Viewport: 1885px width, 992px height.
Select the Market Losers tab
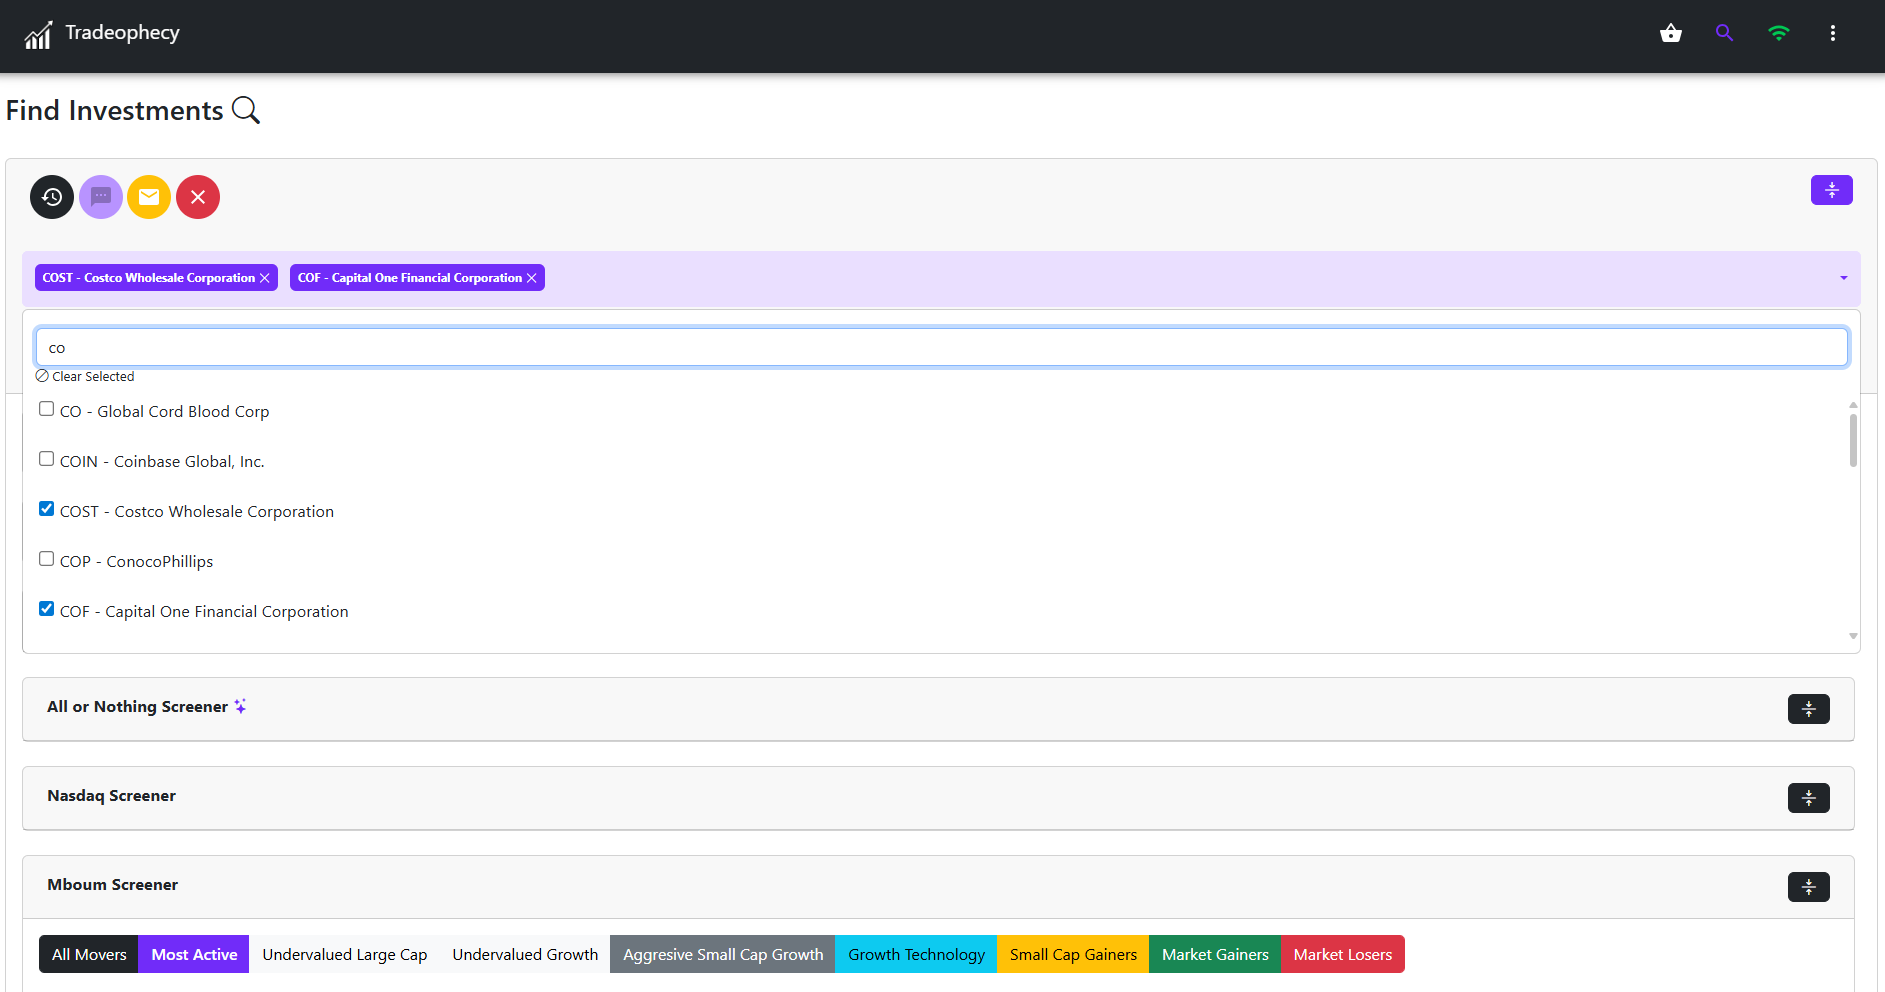pos(1343,954)
